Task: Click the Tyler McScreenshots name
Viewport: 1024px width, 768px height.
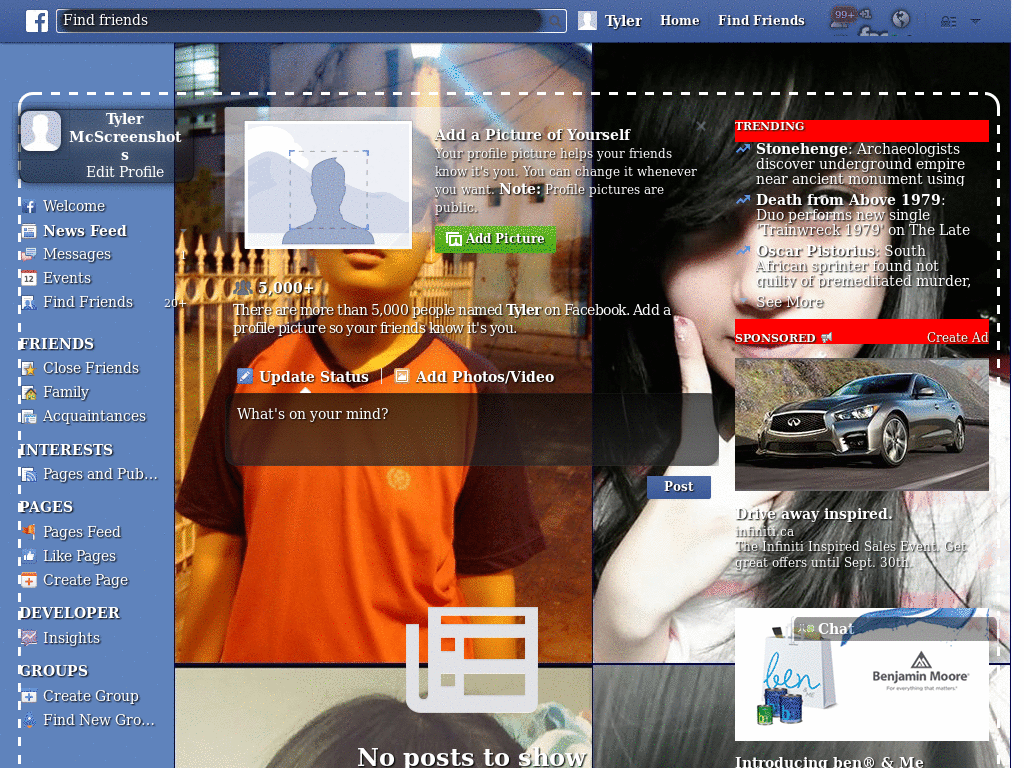Action: tap(125, 136)
